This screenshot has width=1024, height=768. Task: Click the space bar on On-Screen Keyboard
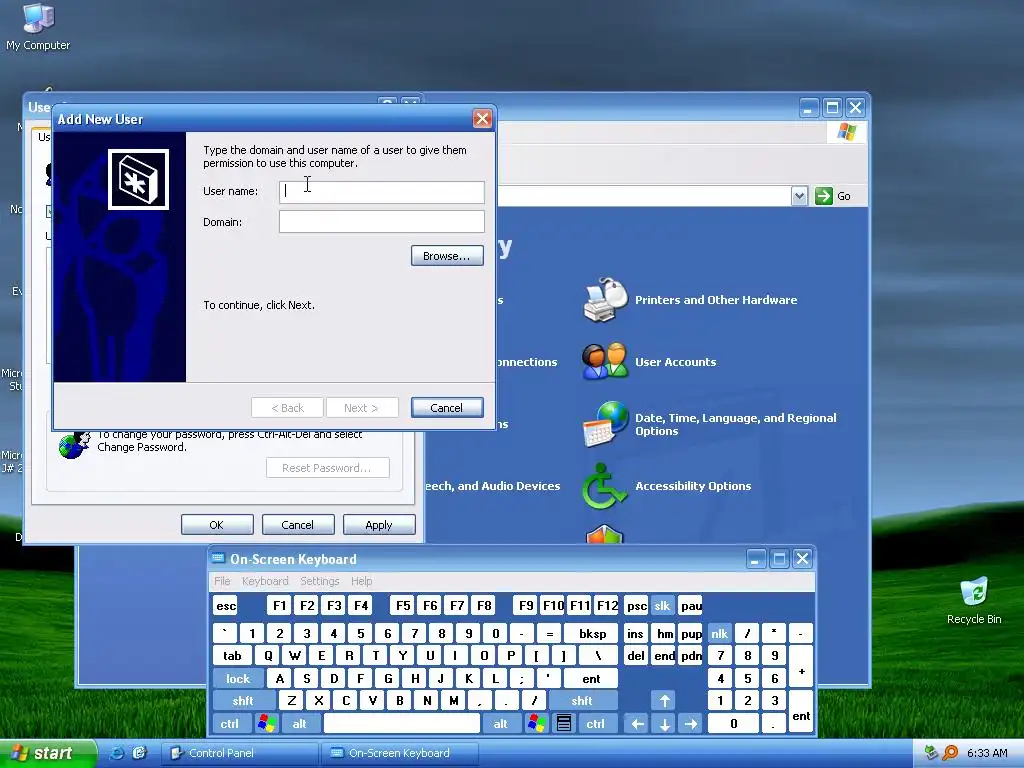[402, 724]
